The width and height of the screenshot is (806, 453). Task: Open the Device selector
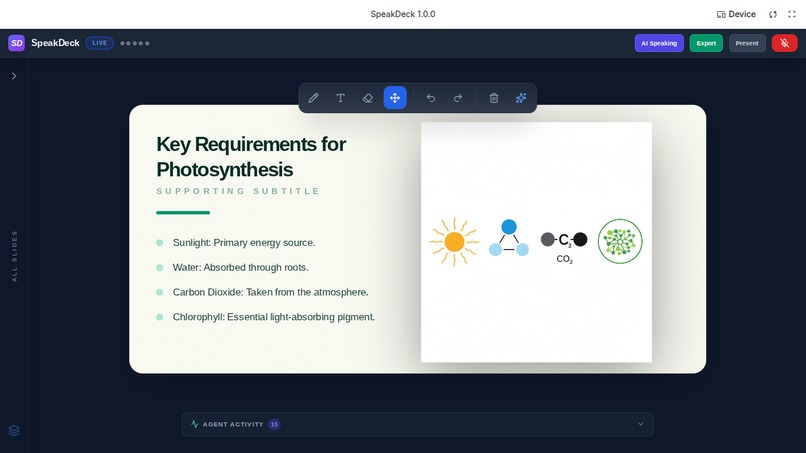click(x=736, y=14)
